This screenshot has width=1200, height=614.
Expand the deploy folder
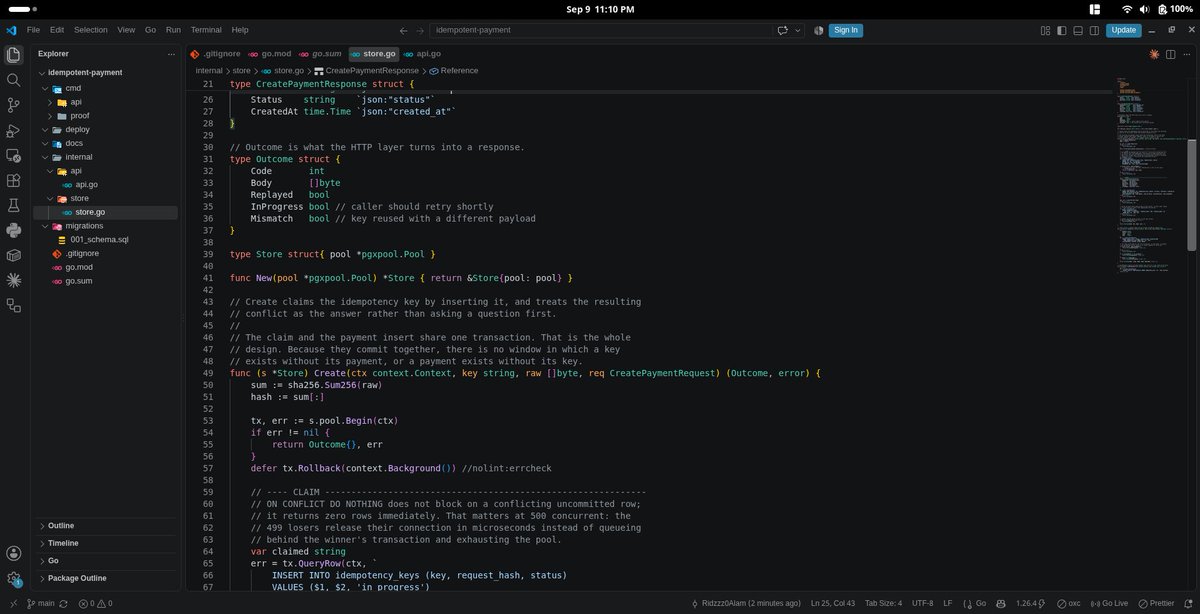coord(108,130)
